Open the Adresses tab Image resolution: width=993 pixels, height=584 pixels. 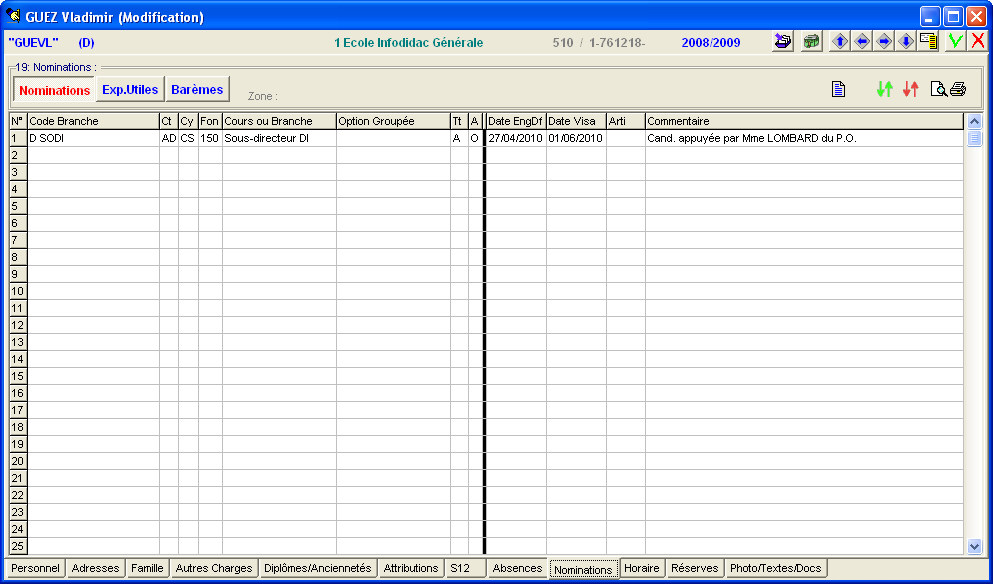[96, 568]
